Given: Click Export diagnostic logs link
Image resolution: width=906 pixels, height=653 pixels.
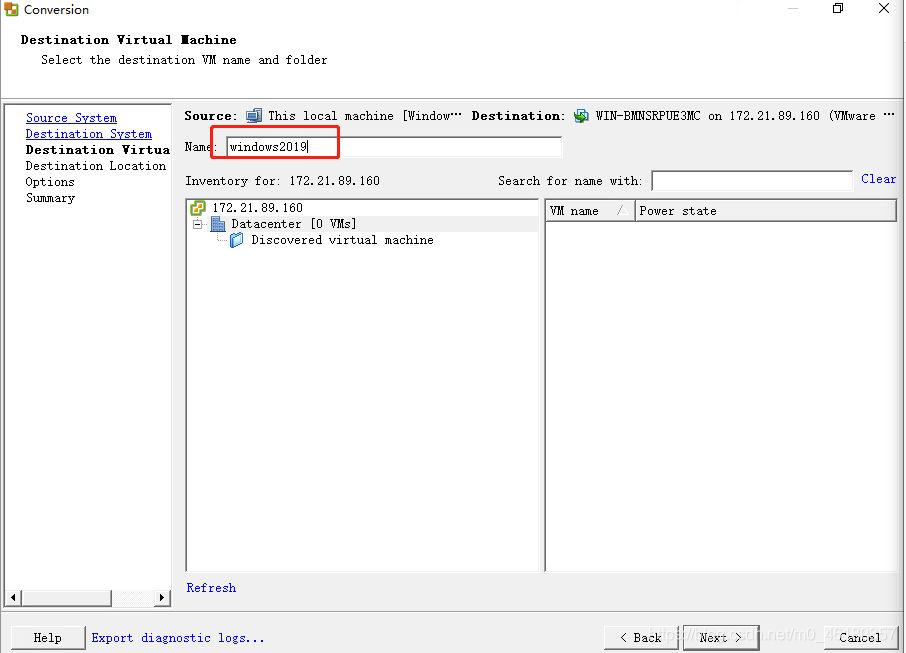Looking at the screenshot, I should tap(177, 638).
